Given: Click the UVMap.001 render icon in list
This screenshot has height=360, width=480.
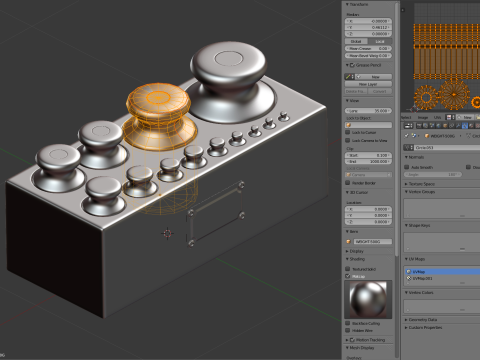Looking at the screenshot, I should tap(409, 278).
